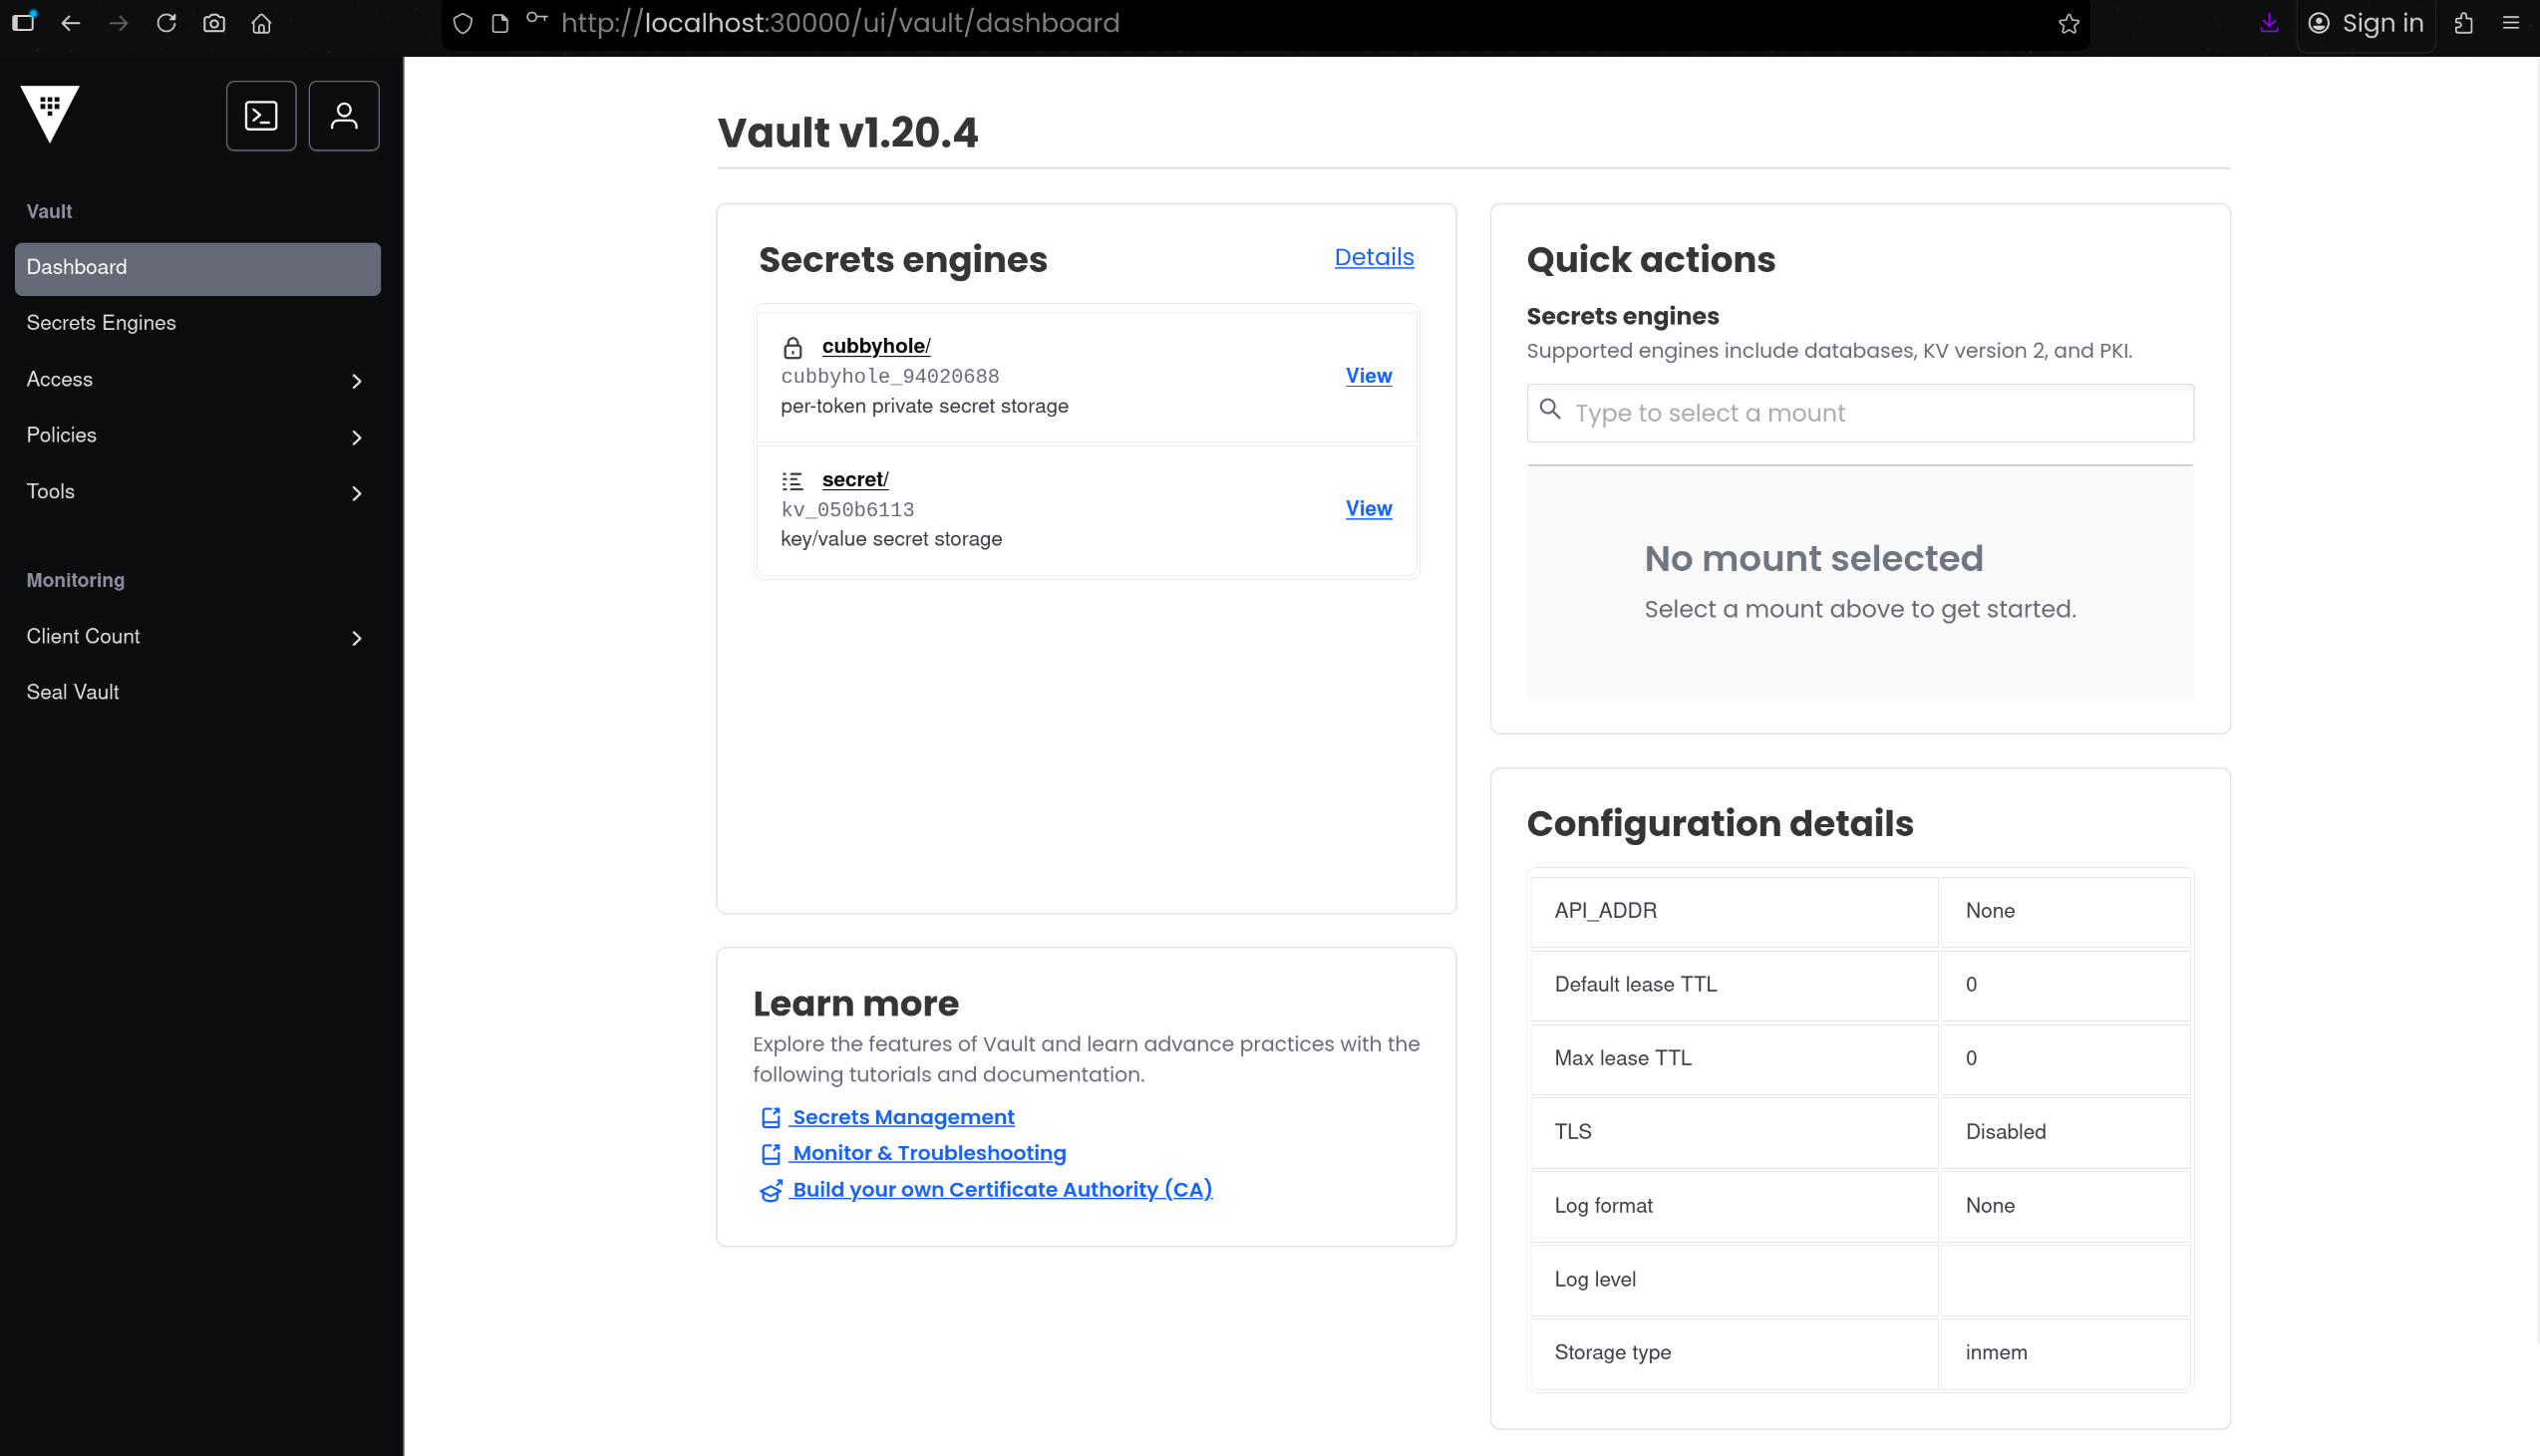Expand the Policies sidebar section
Viewport: 2540px width, 1456px height.
tap(197, 436)
